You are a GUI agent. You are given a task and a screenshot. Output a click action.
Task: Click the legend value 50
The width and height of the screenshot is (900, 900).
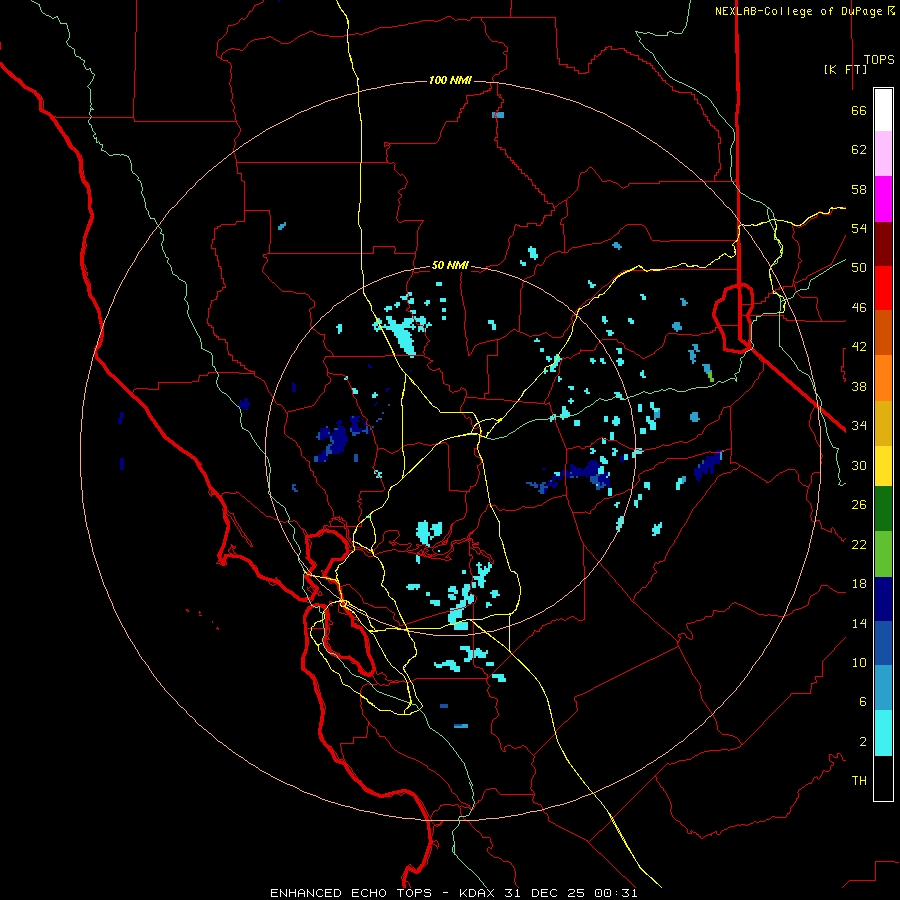pyautogui.click(x=859, y=268)
